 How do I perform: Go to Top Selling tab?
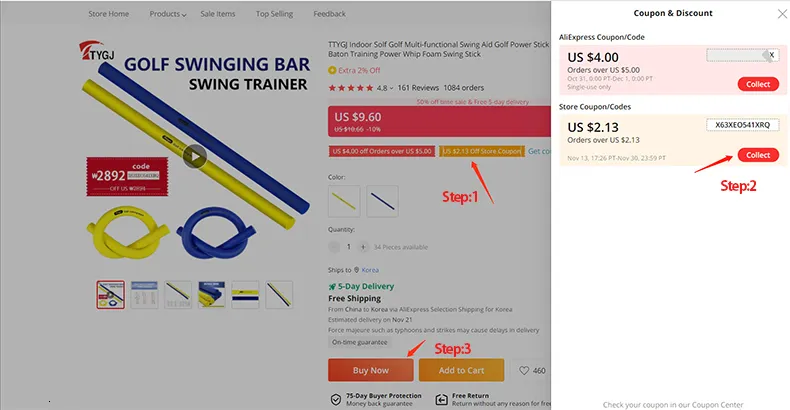pyautogui.click(x=274, y=14)
